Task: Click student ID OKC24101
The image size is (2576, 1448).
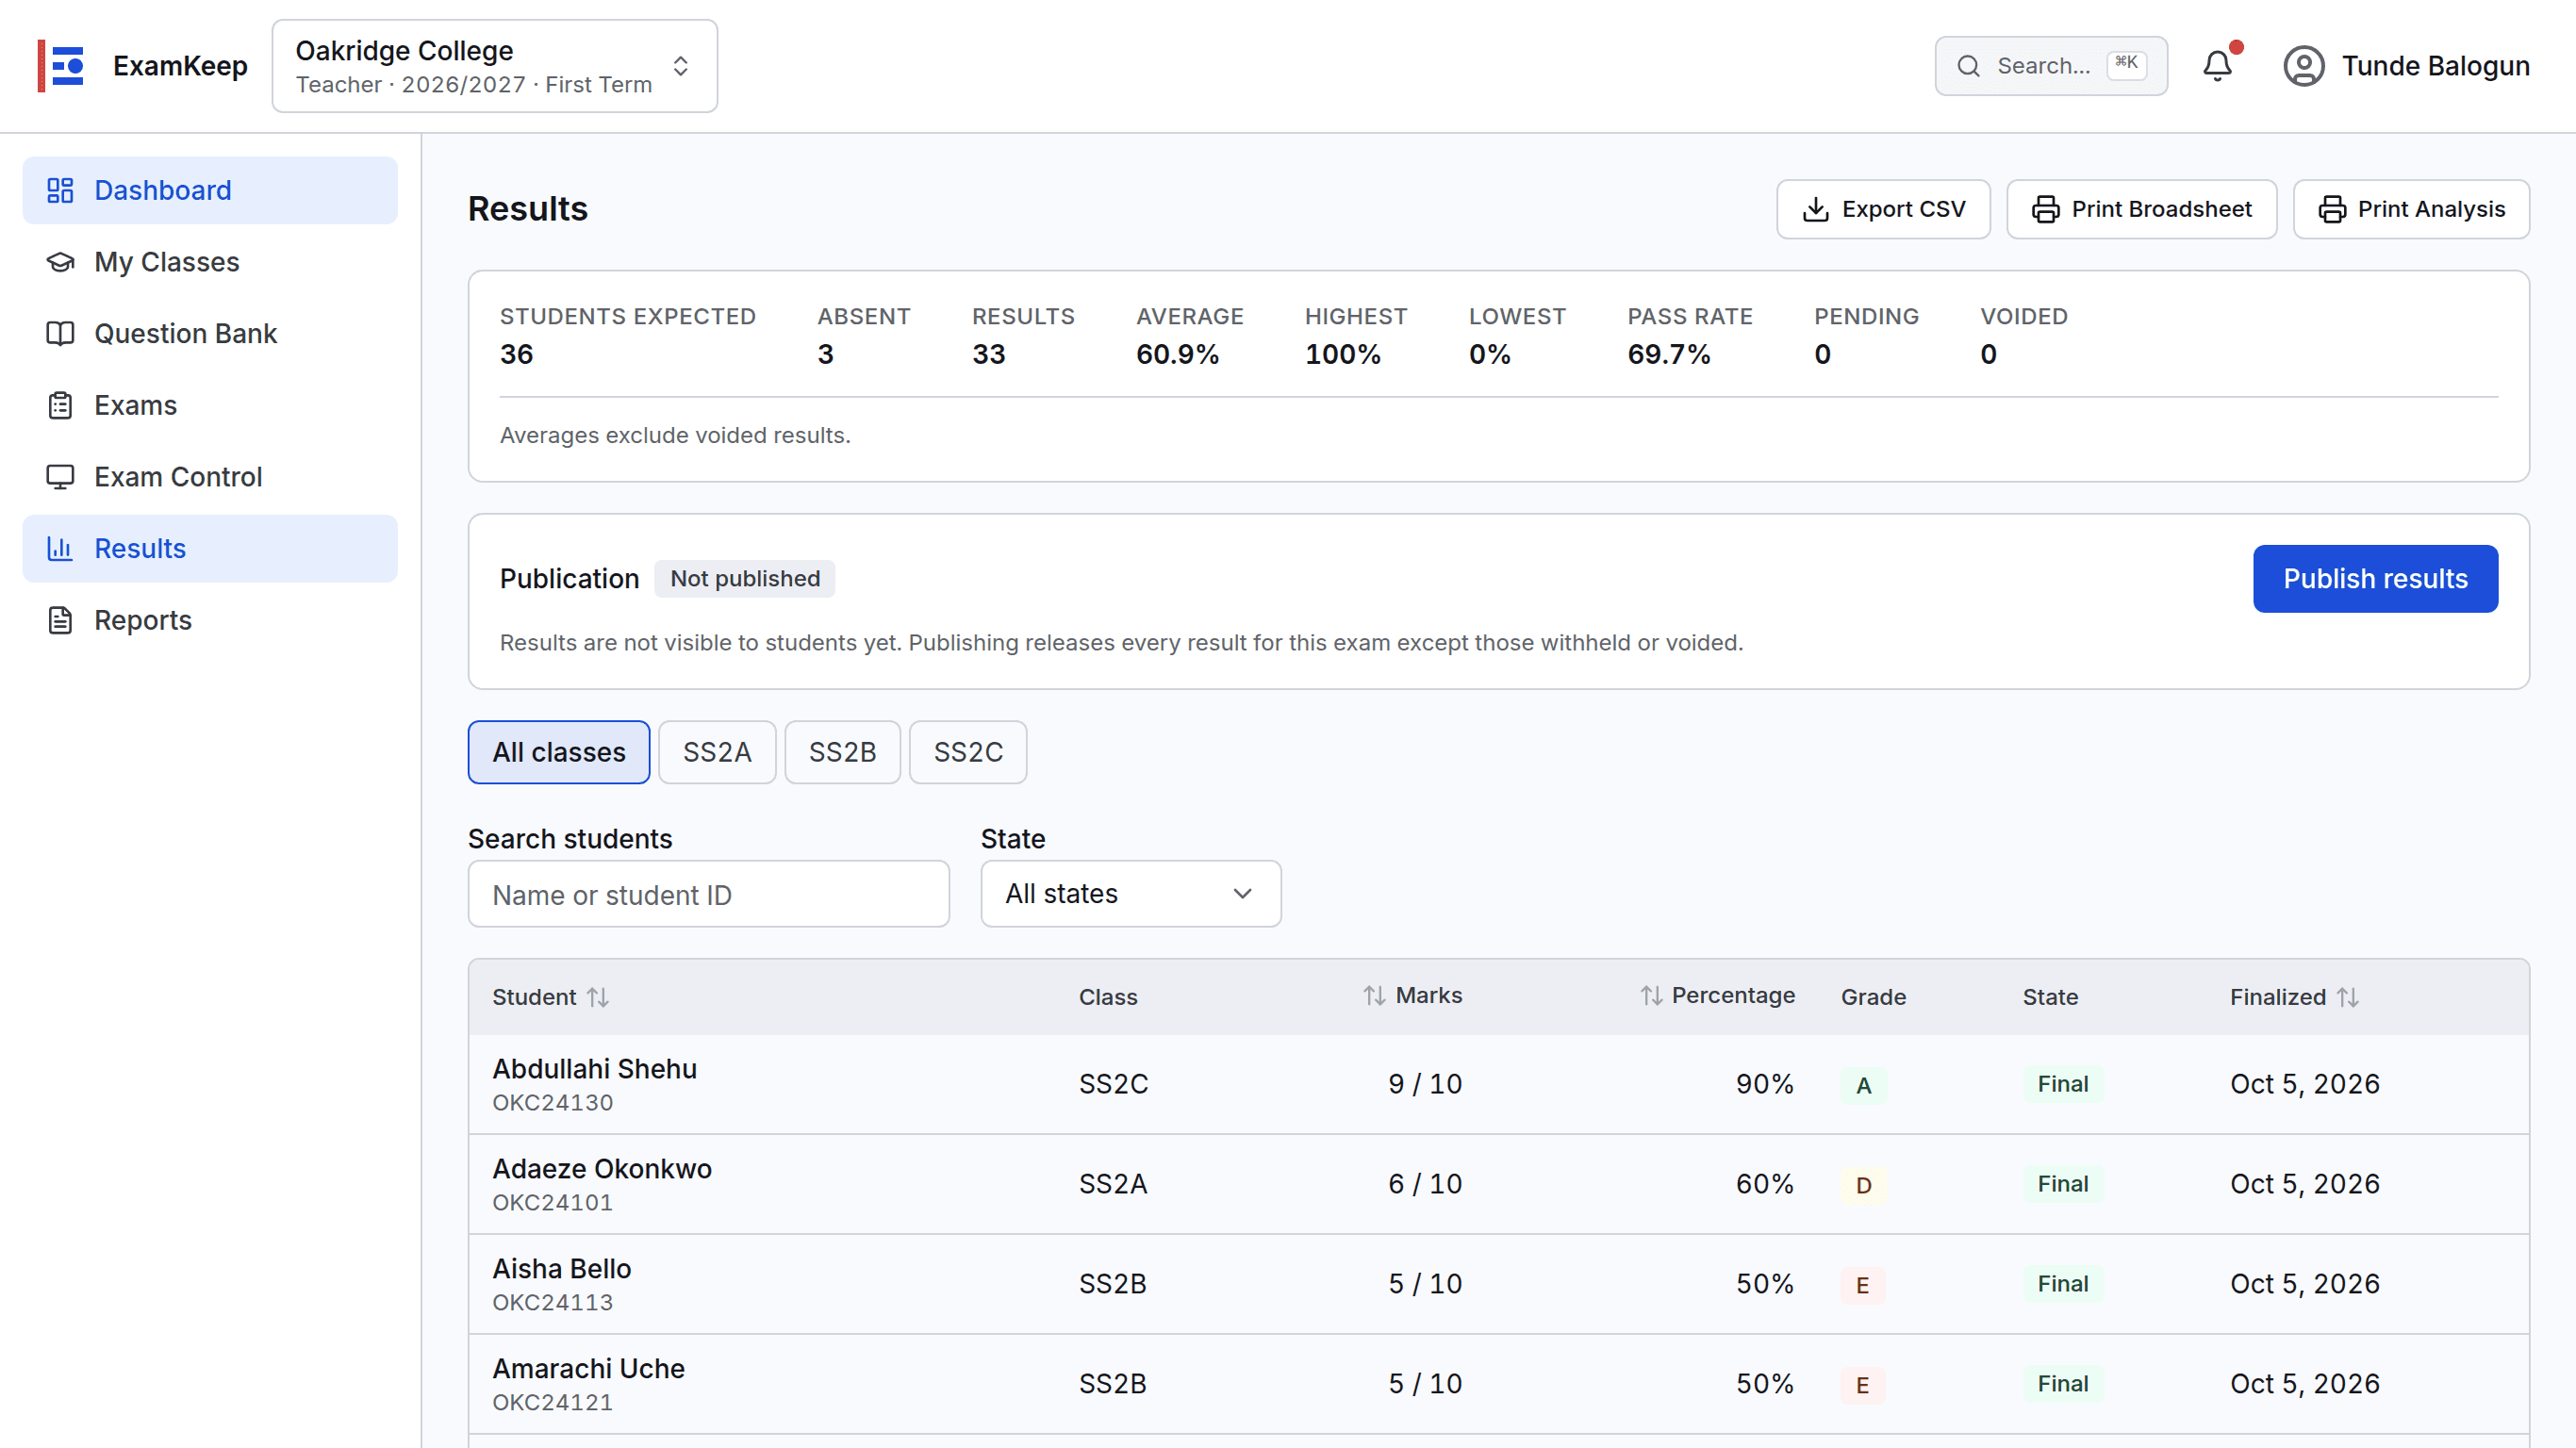Action: click(x=552, y=1202)
